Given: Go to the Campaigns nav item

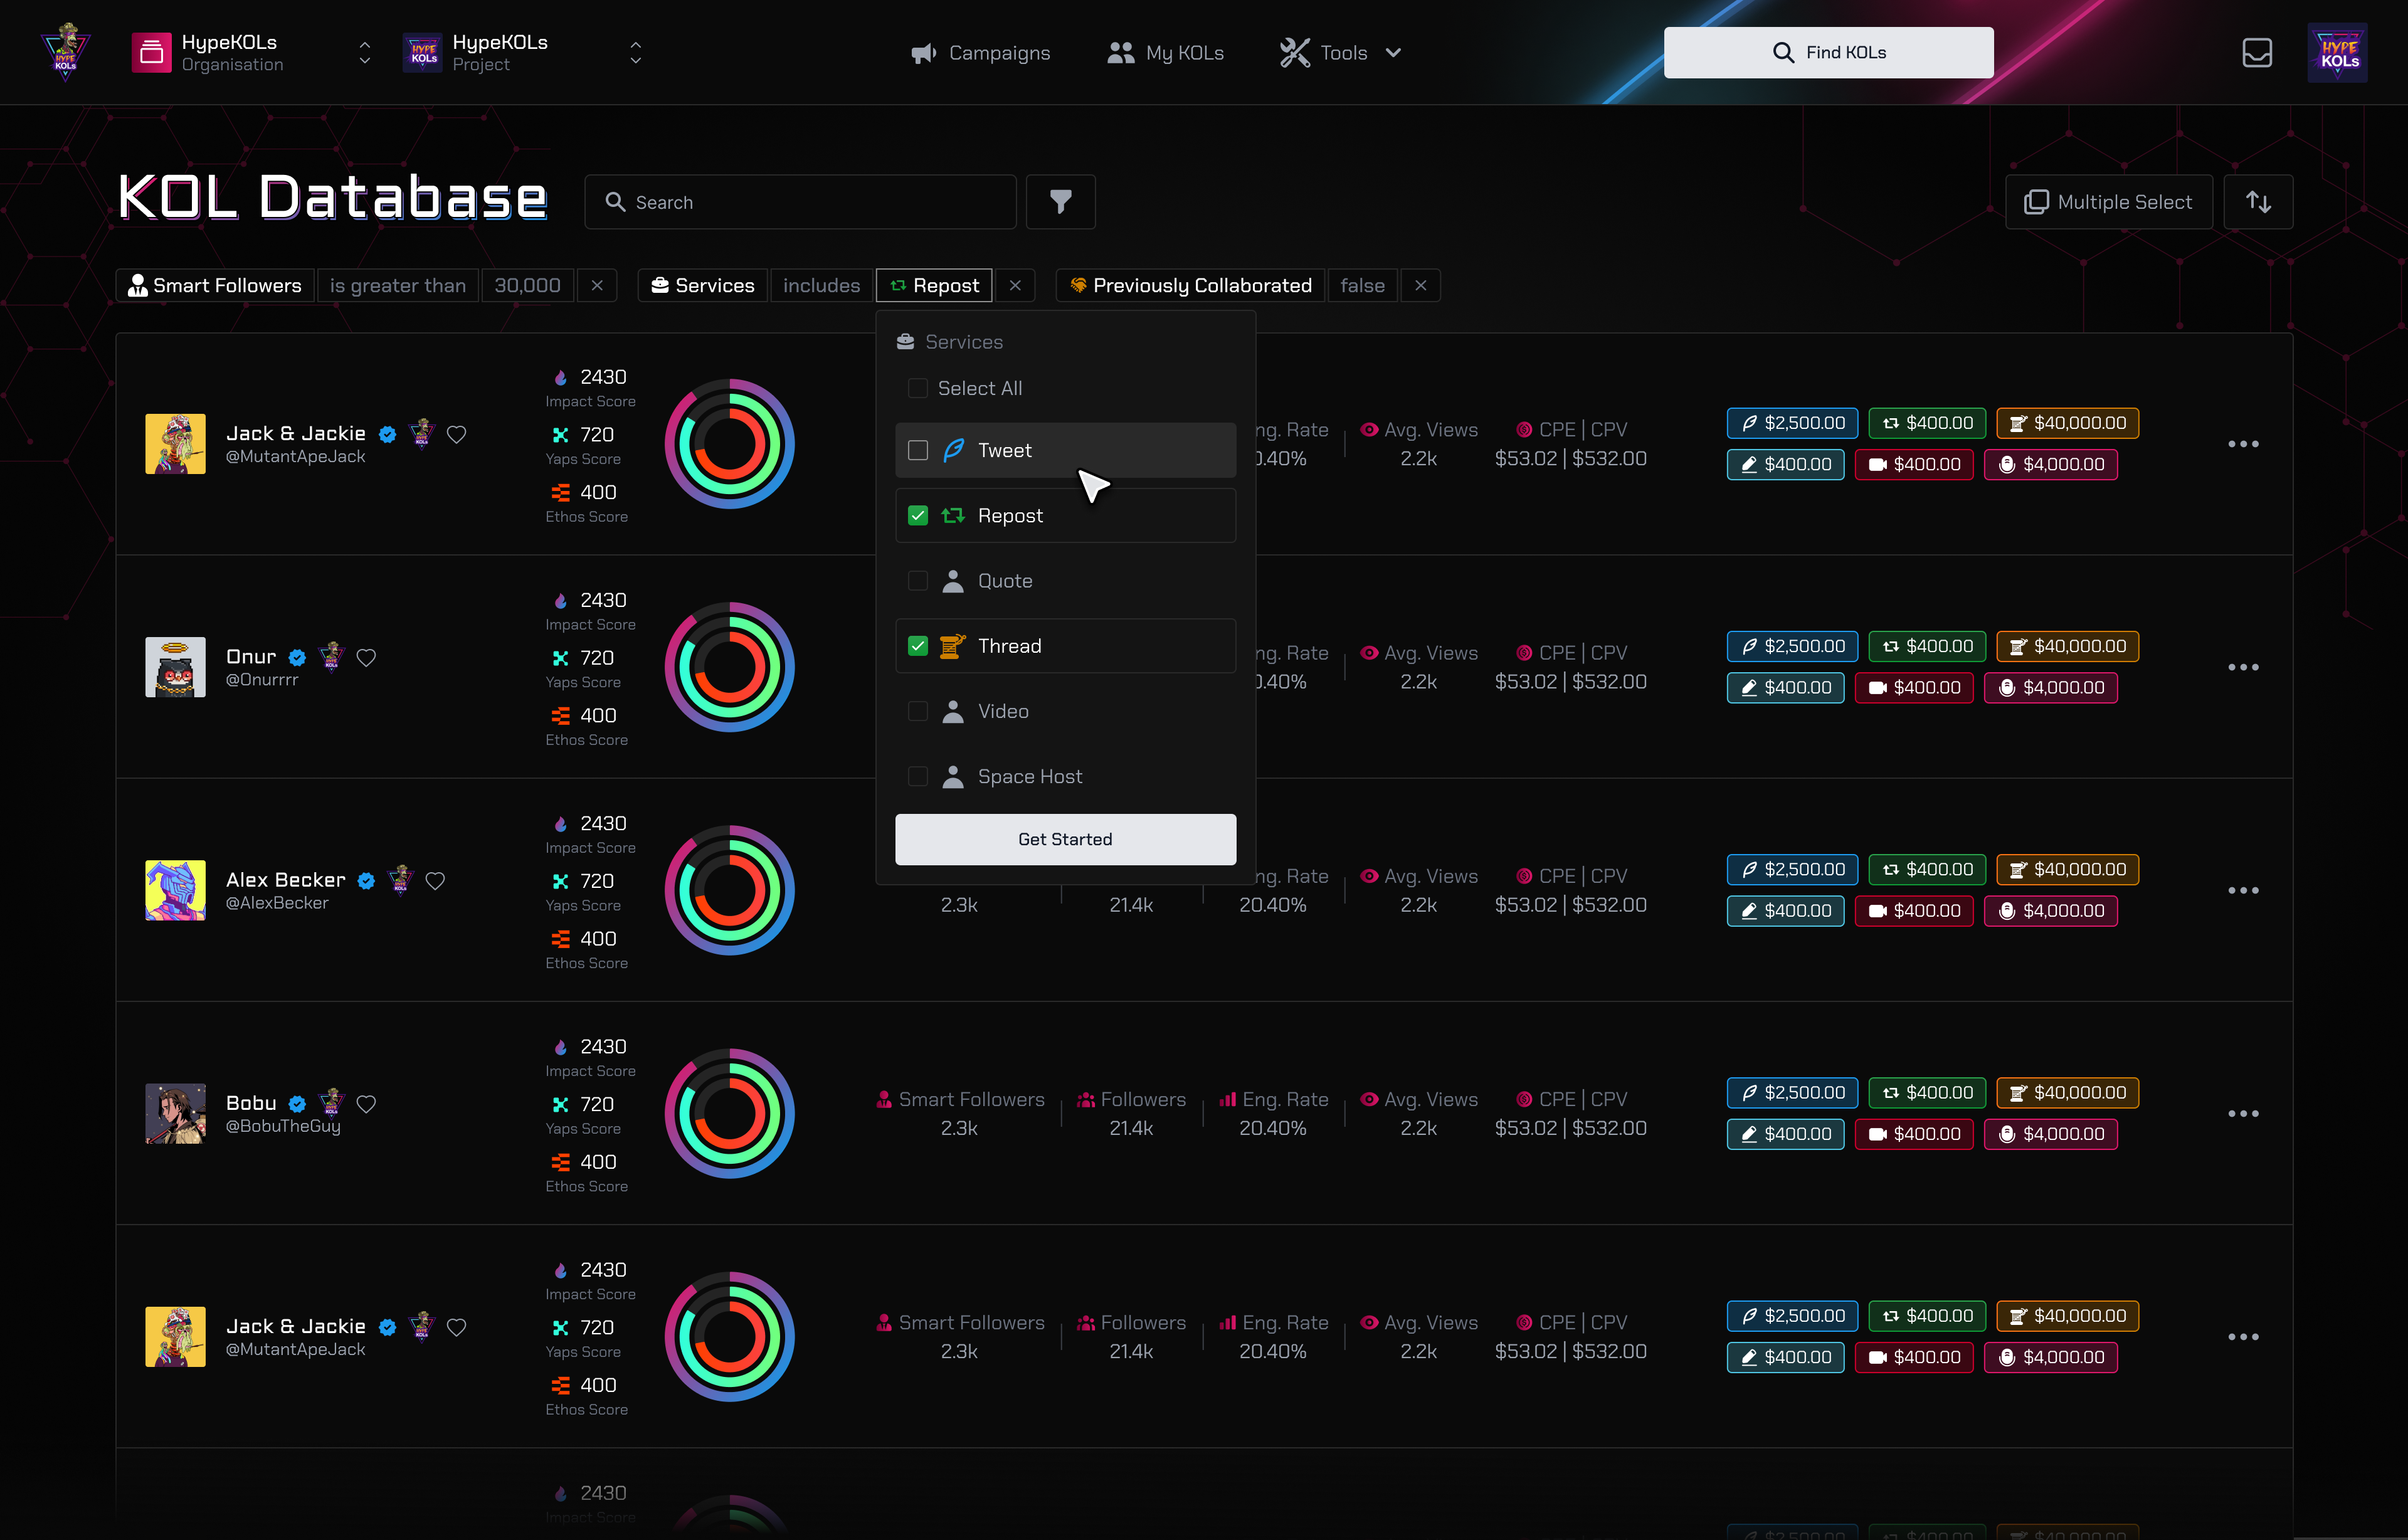Looking at the screenshot, I should (980, 52).
